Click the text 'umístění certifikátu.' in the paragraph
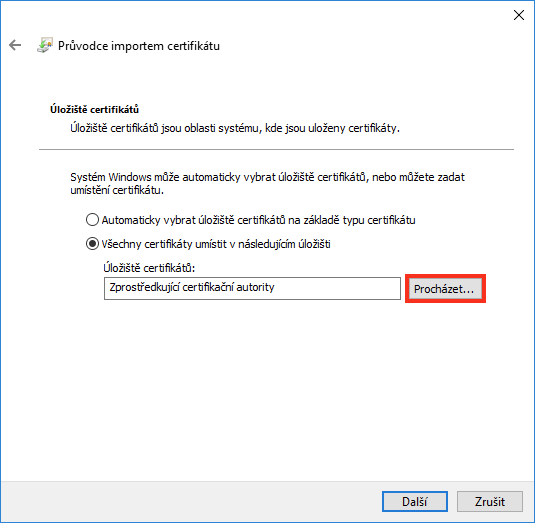535x523 pixels. click(x=117, y=190)
